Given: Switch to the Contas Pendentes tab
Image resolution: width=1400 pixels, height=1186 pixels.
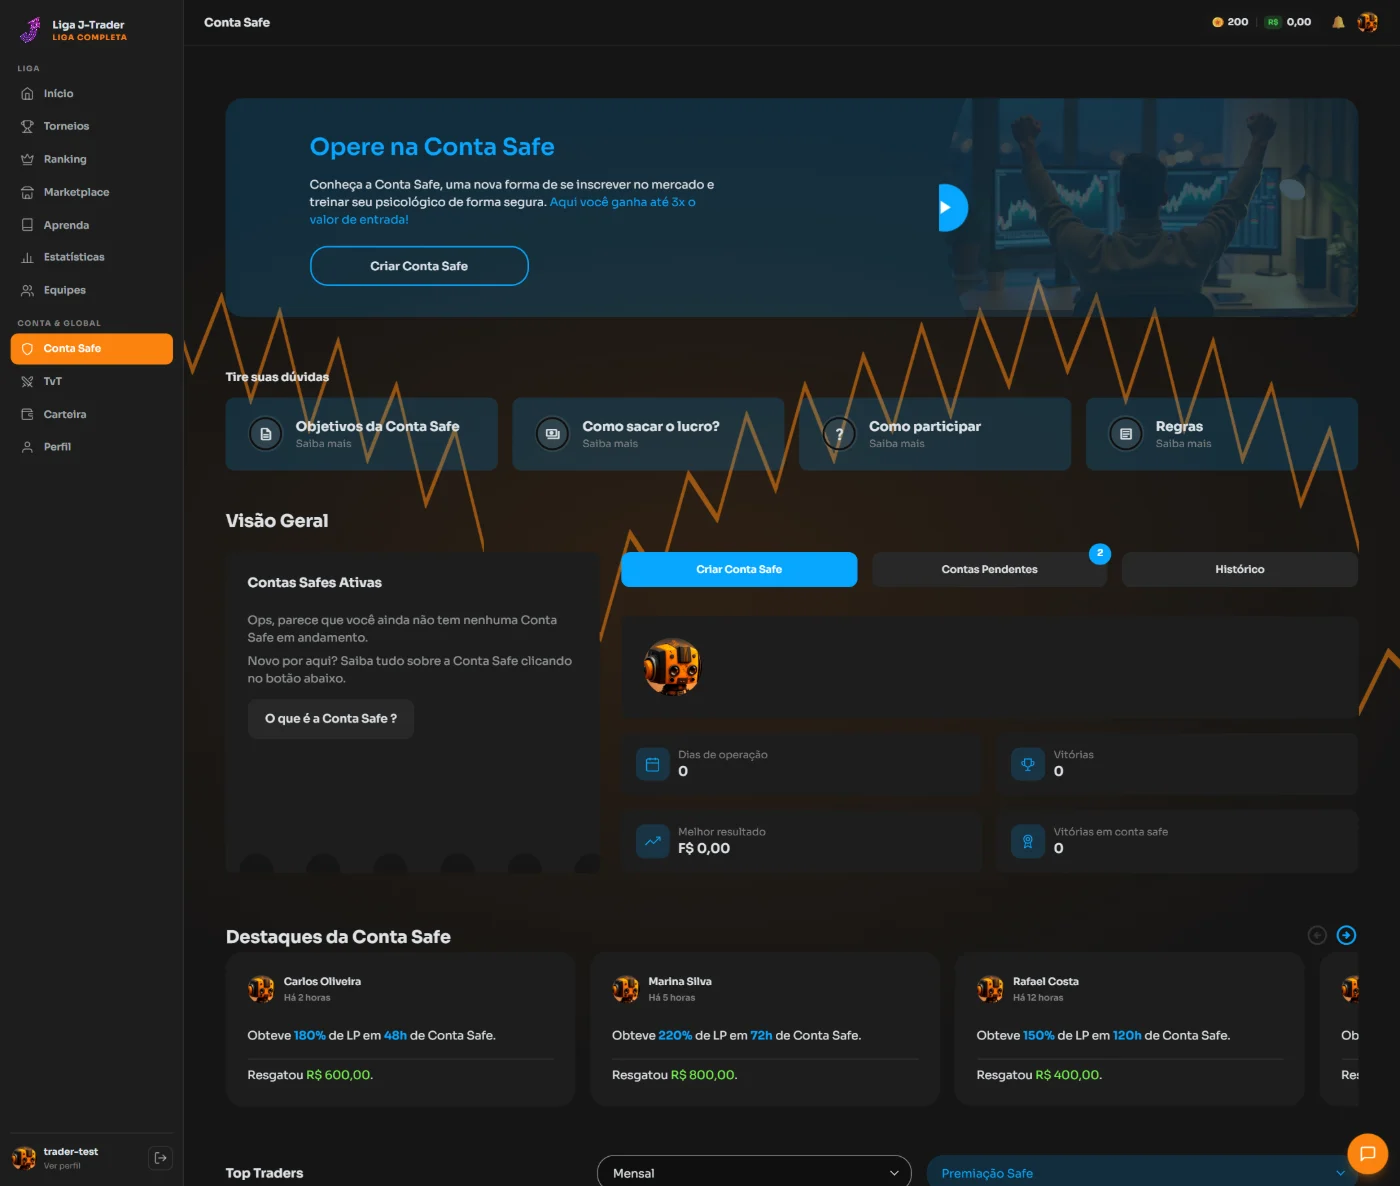Looking at the screenshot, I should 989,569.
